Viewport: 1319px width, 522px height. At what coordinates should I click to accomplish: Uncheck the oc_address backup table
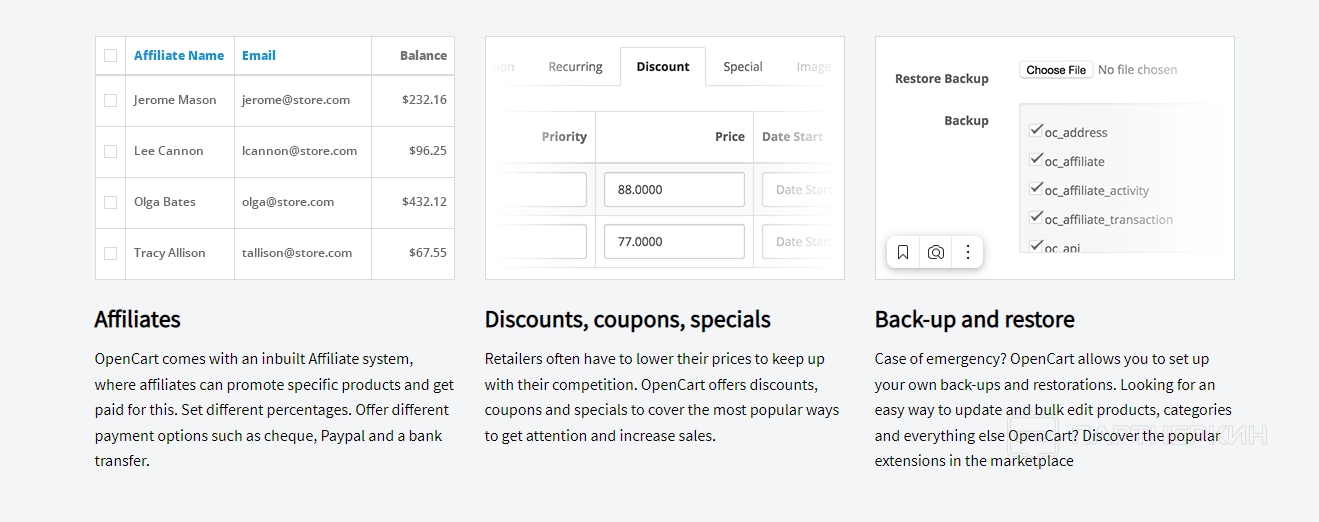[1036, 130]
